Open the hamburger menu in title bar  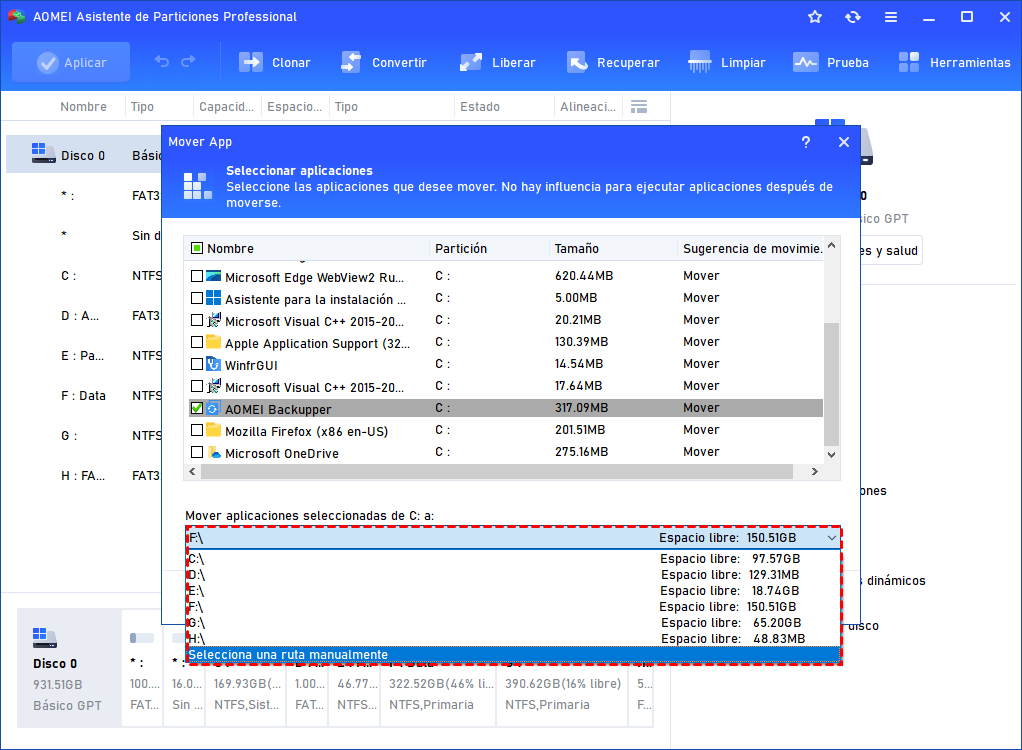pyautogui.click(x=891, y=17)
